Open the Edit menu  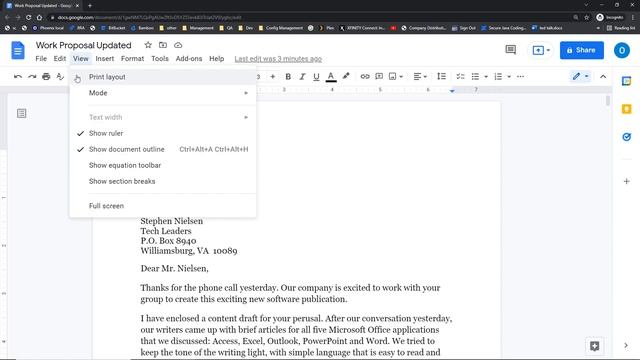(60, 58)
